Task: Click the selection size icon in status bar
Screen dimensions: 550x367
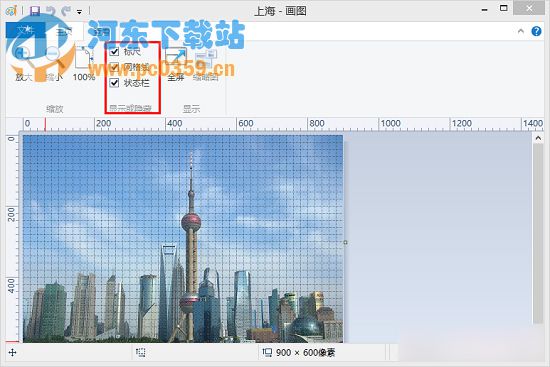Action: [x=141, y=353]
